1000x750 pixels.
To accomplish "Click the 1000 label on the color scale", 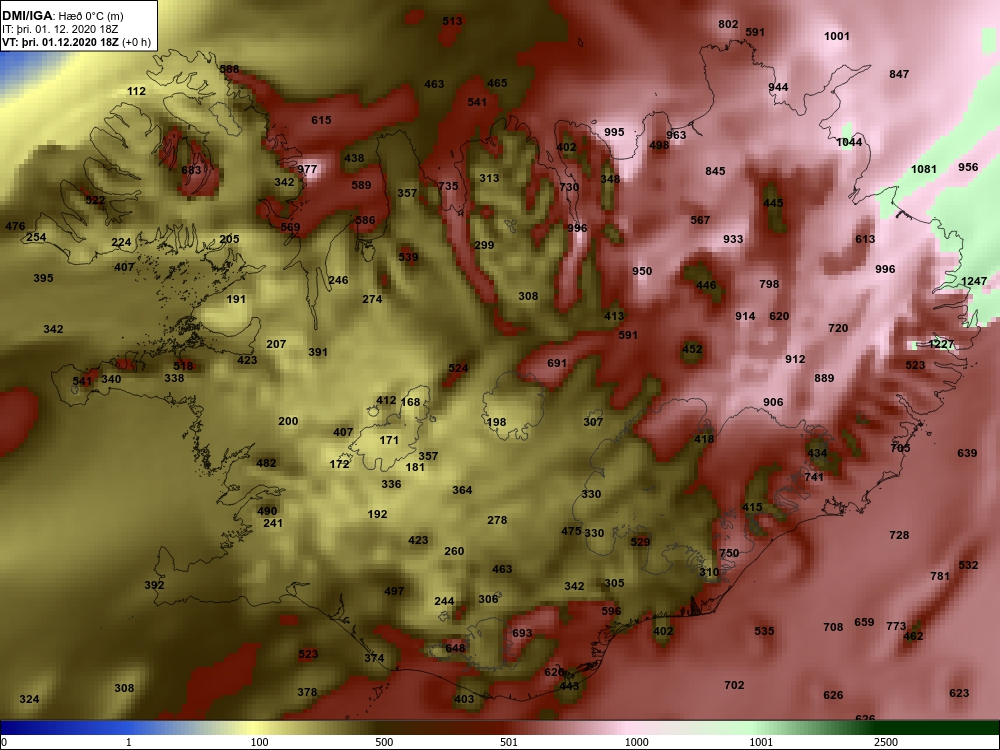I will 636,742.
